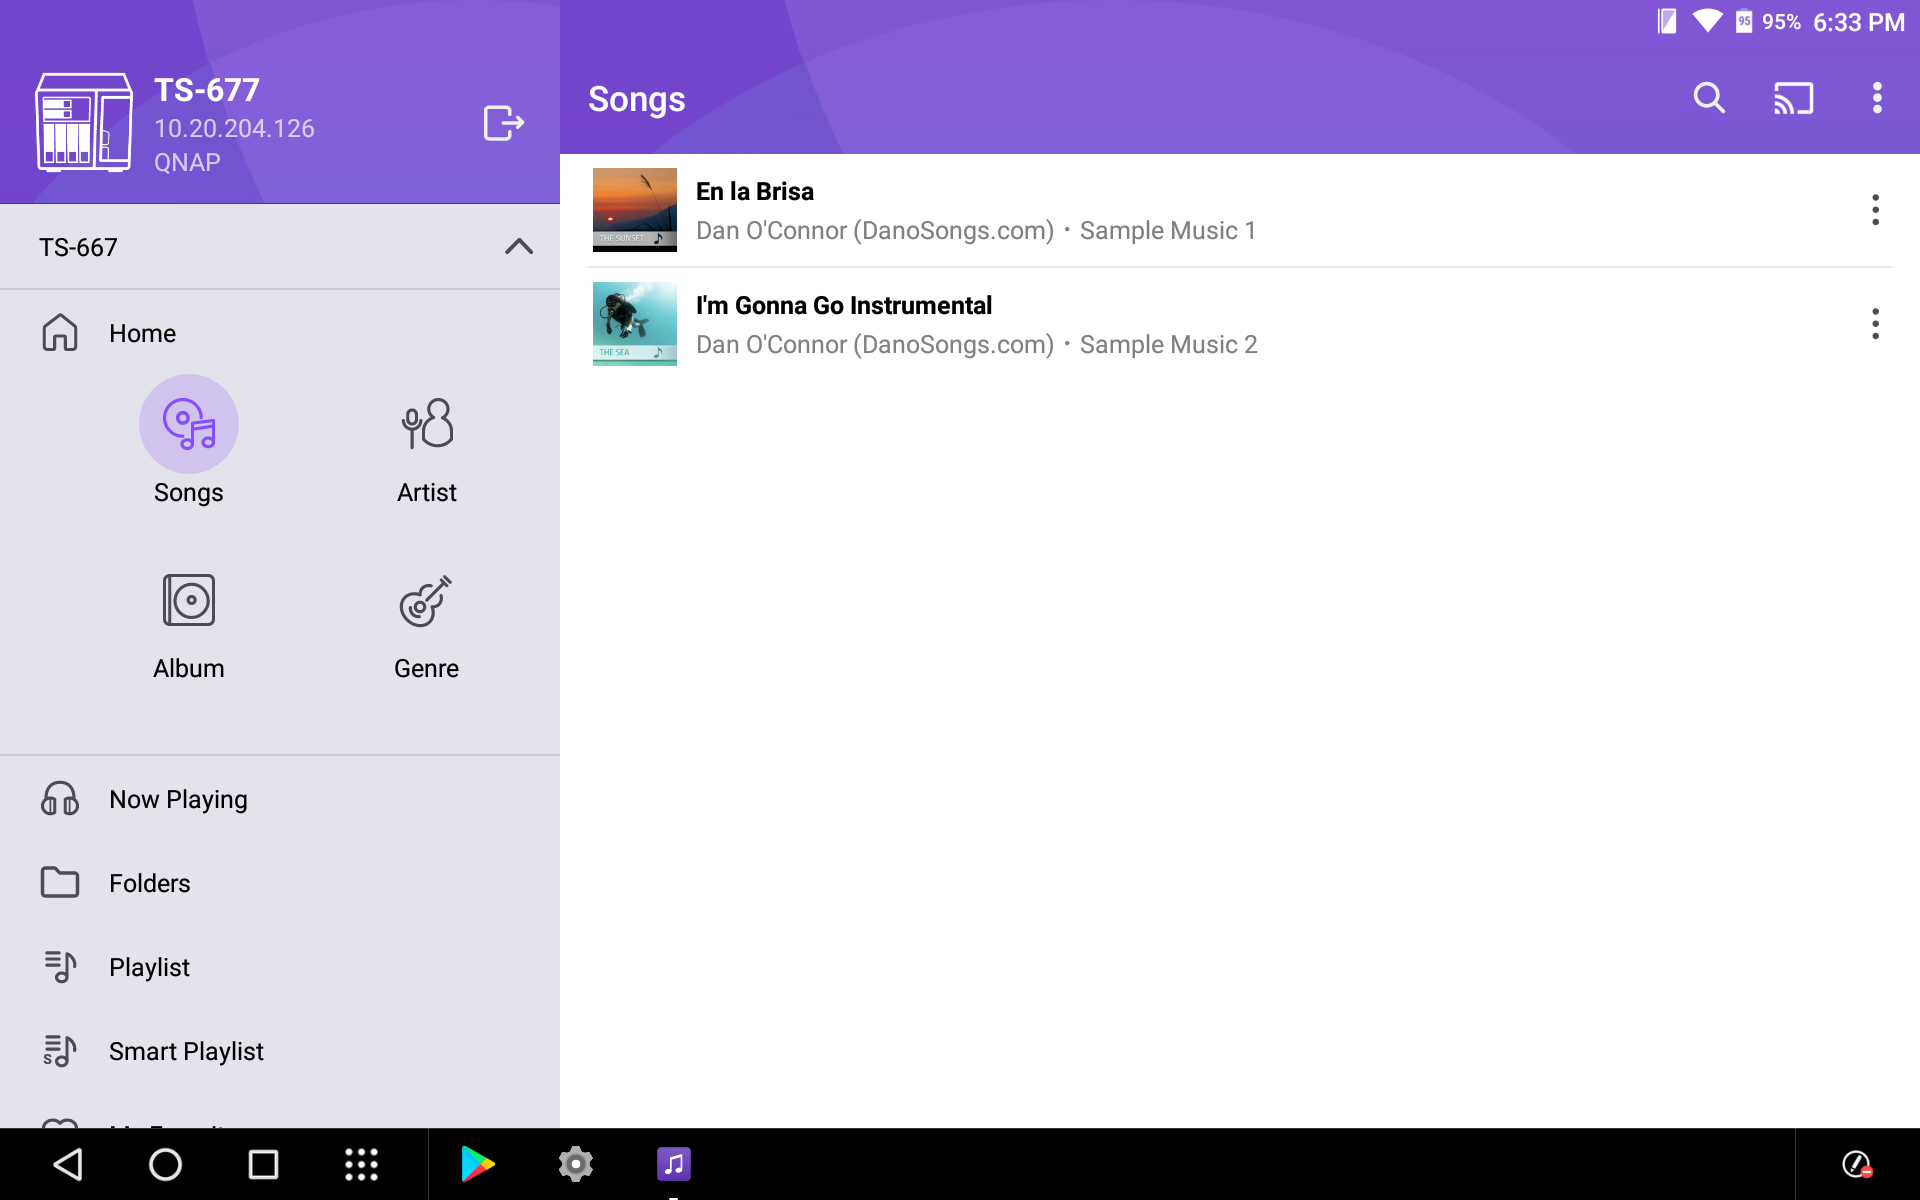Tap the speed gauge icon in taskbar
The width and height of the screenshot is (1920, 1200).
click(x=1857, y=1164)
